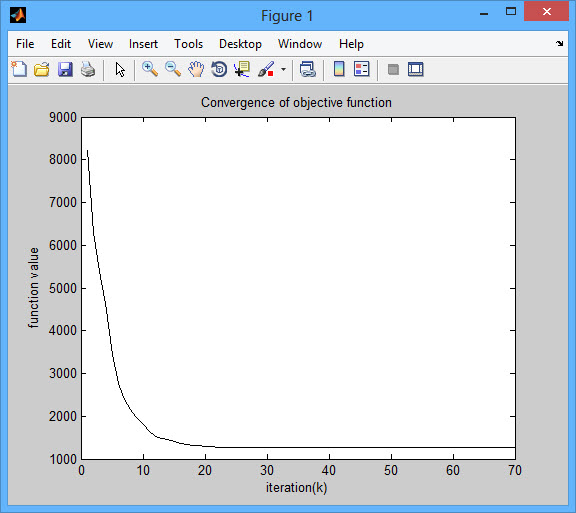Open a file with the folder icon

click(42, 69)
